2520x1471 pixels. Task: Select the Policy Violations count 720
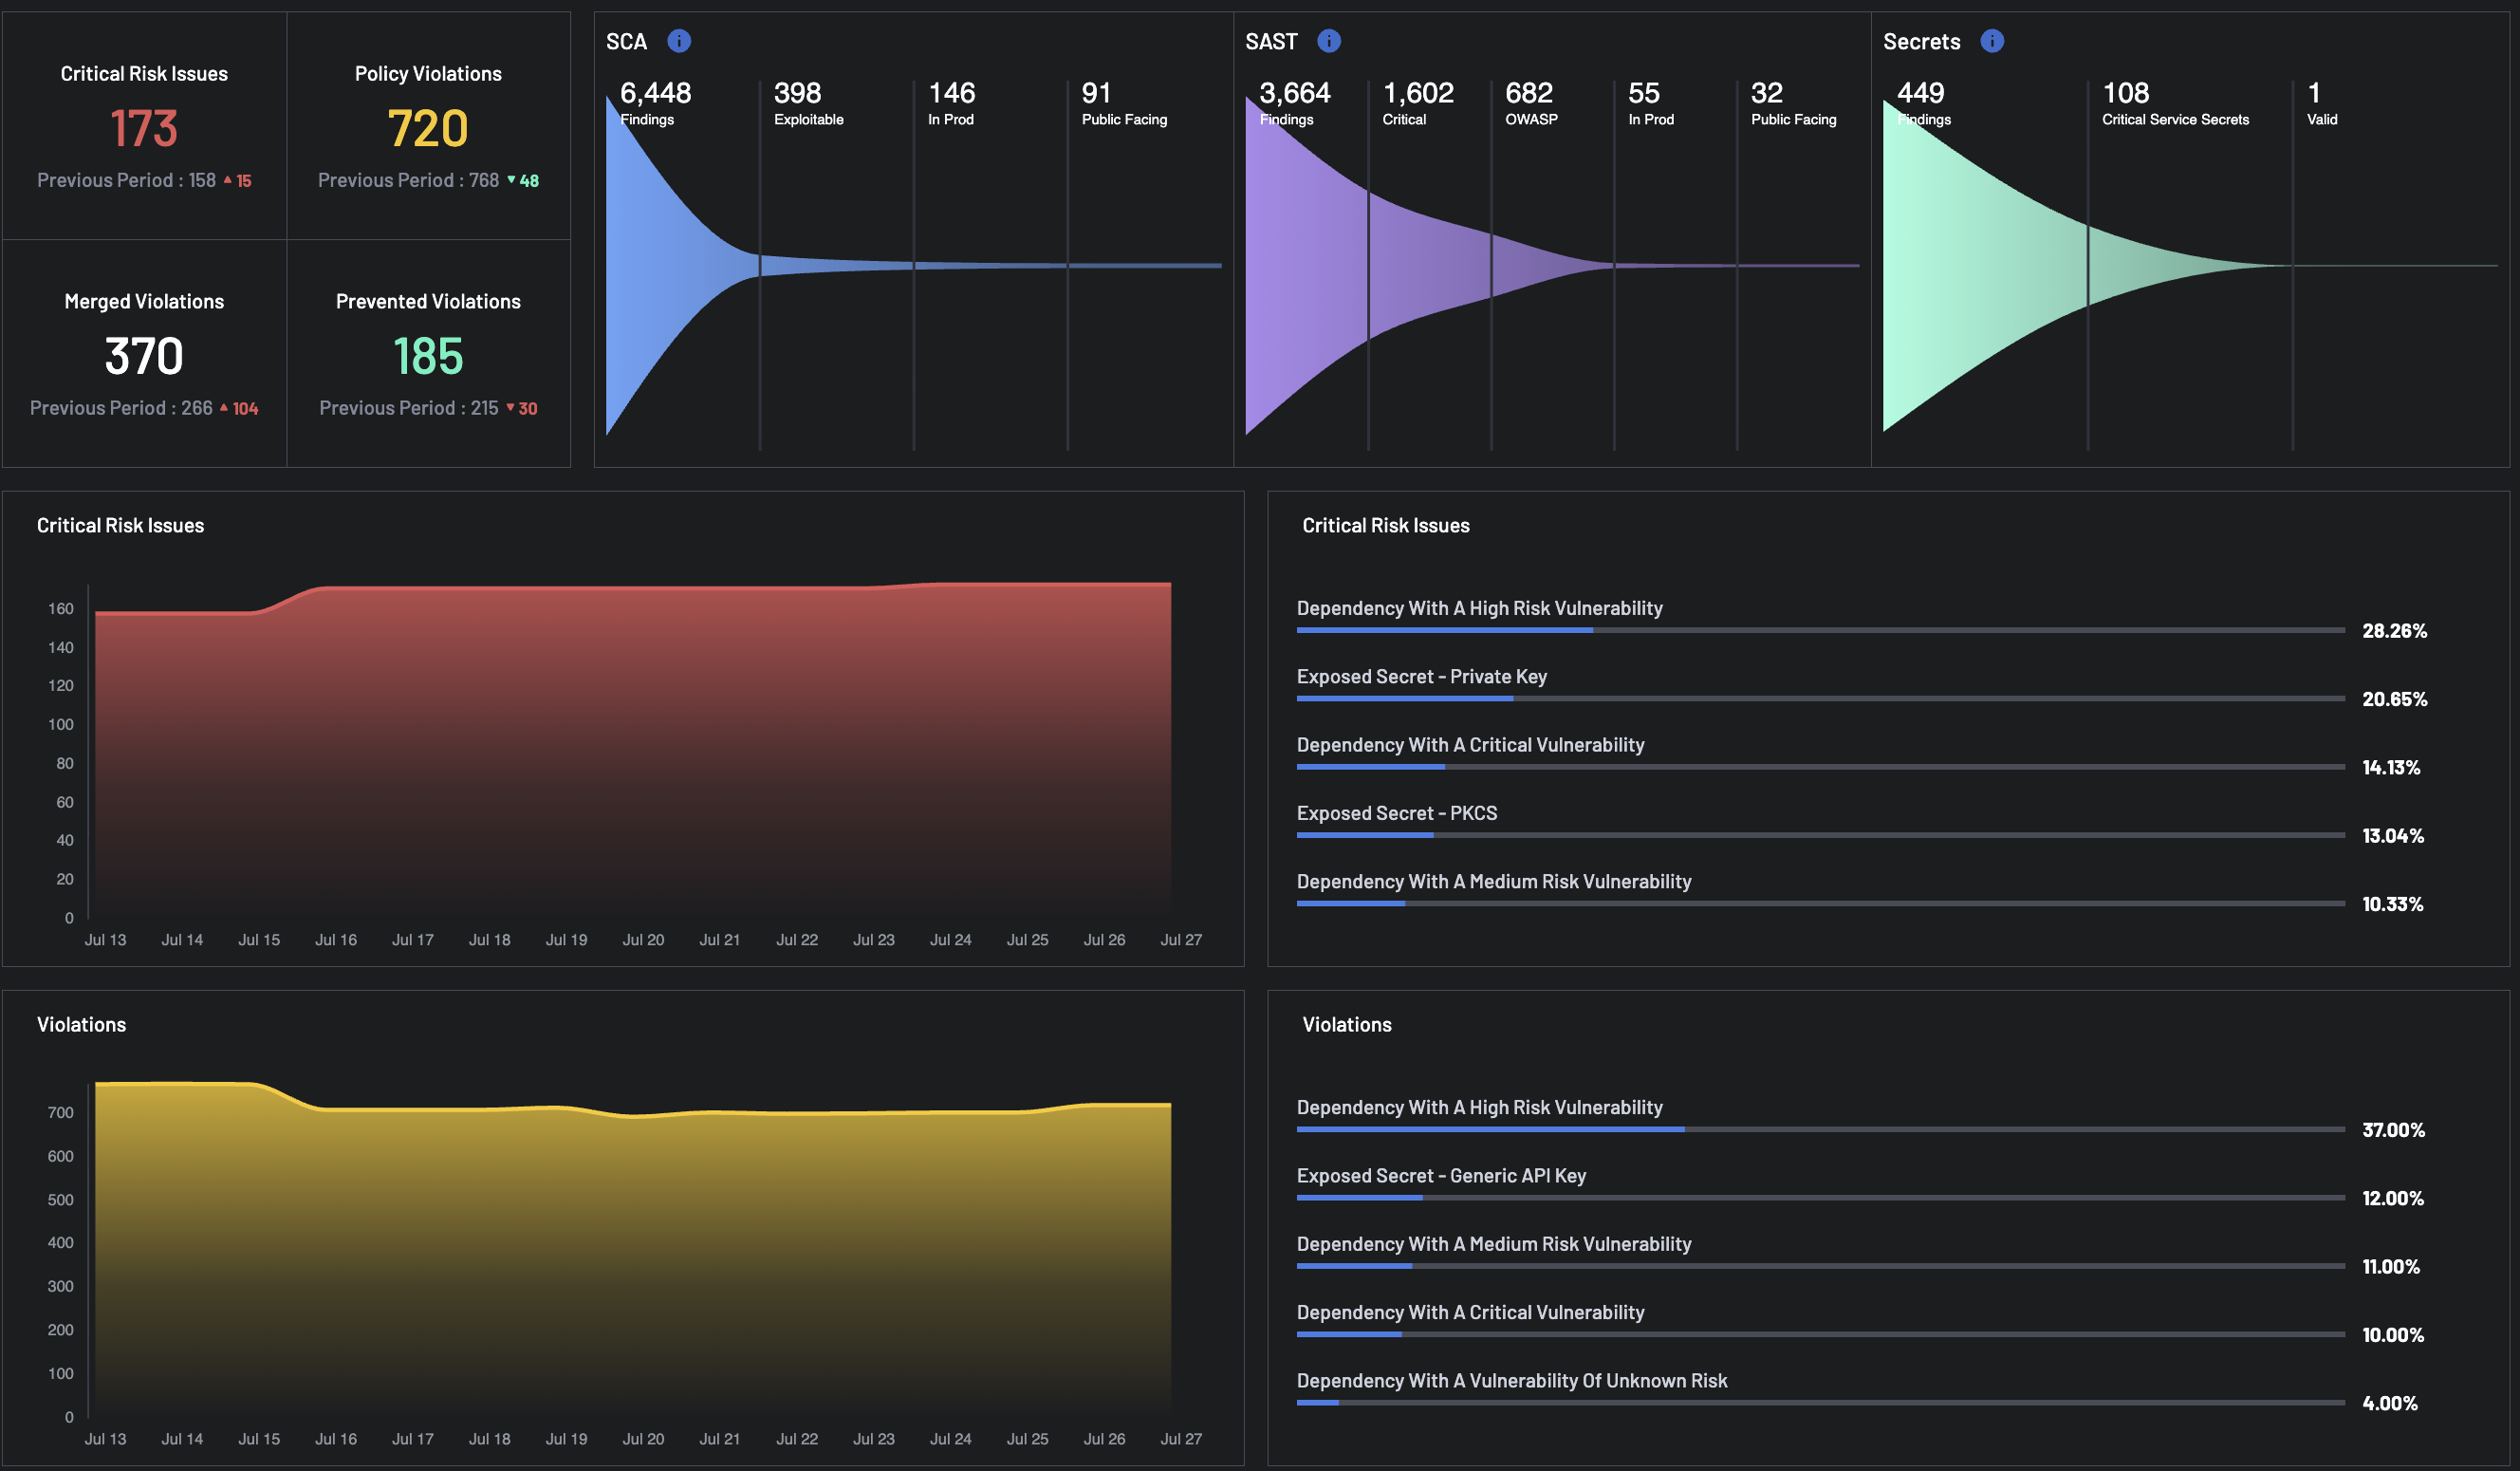[428, 129]
